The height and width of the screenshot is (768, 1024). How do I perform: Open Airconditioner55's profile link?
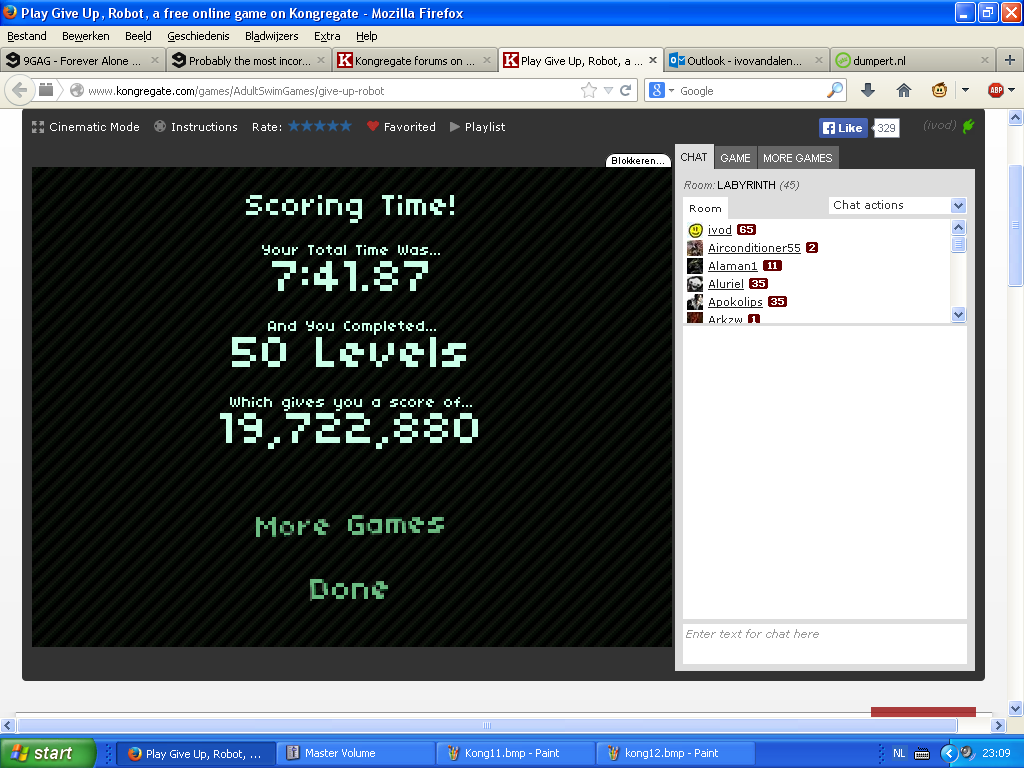(x=754, y=248)
